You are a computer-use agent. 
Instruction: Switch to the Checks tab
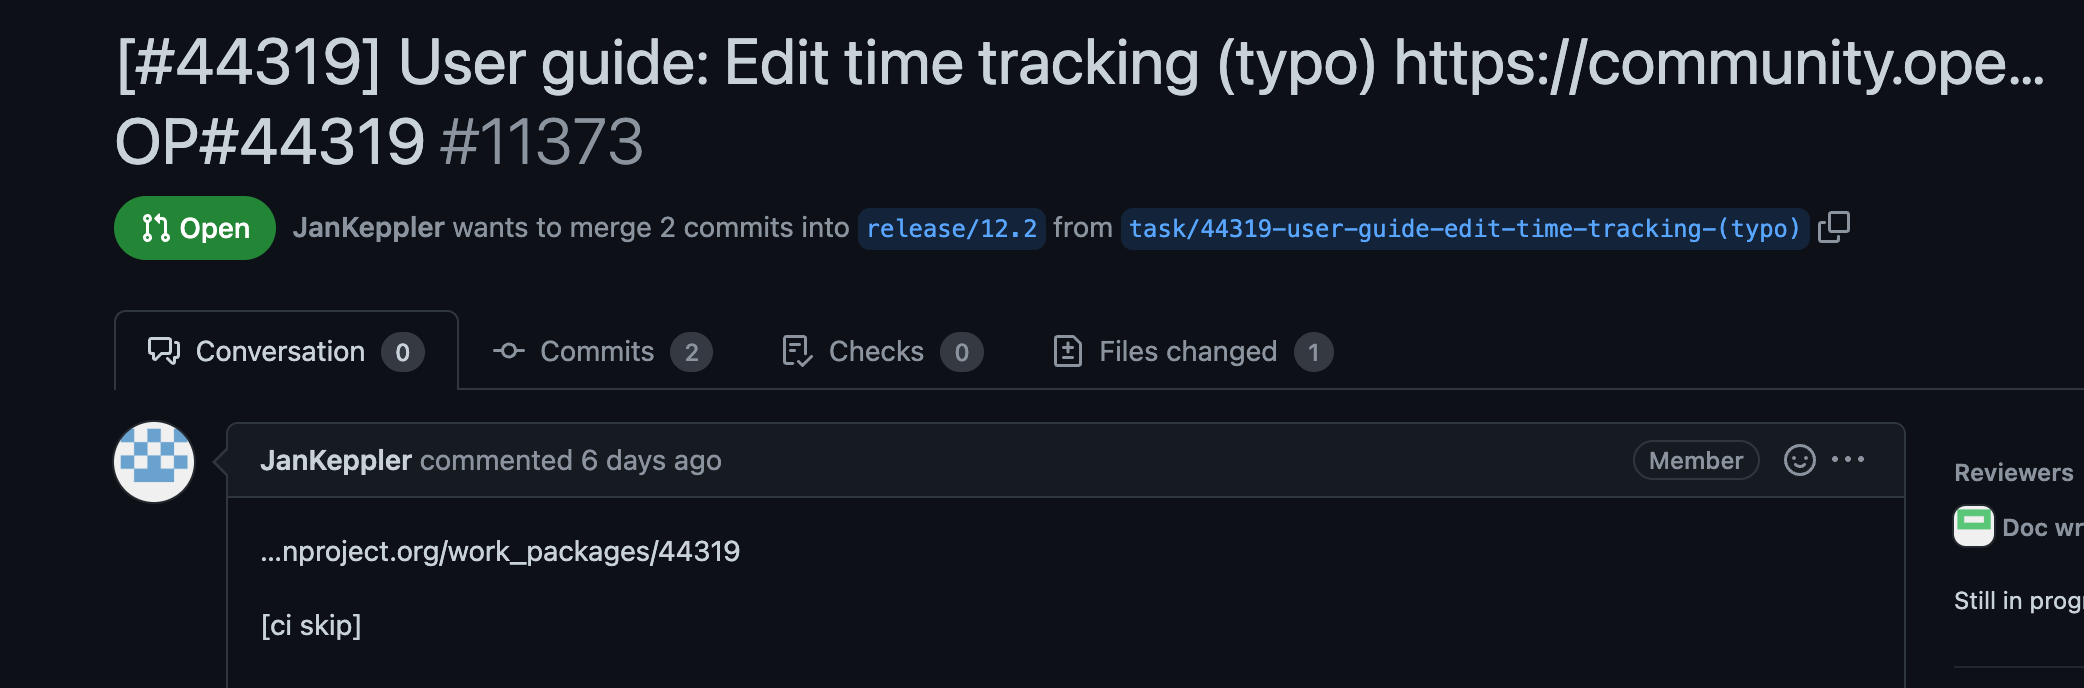click(875, 351)
